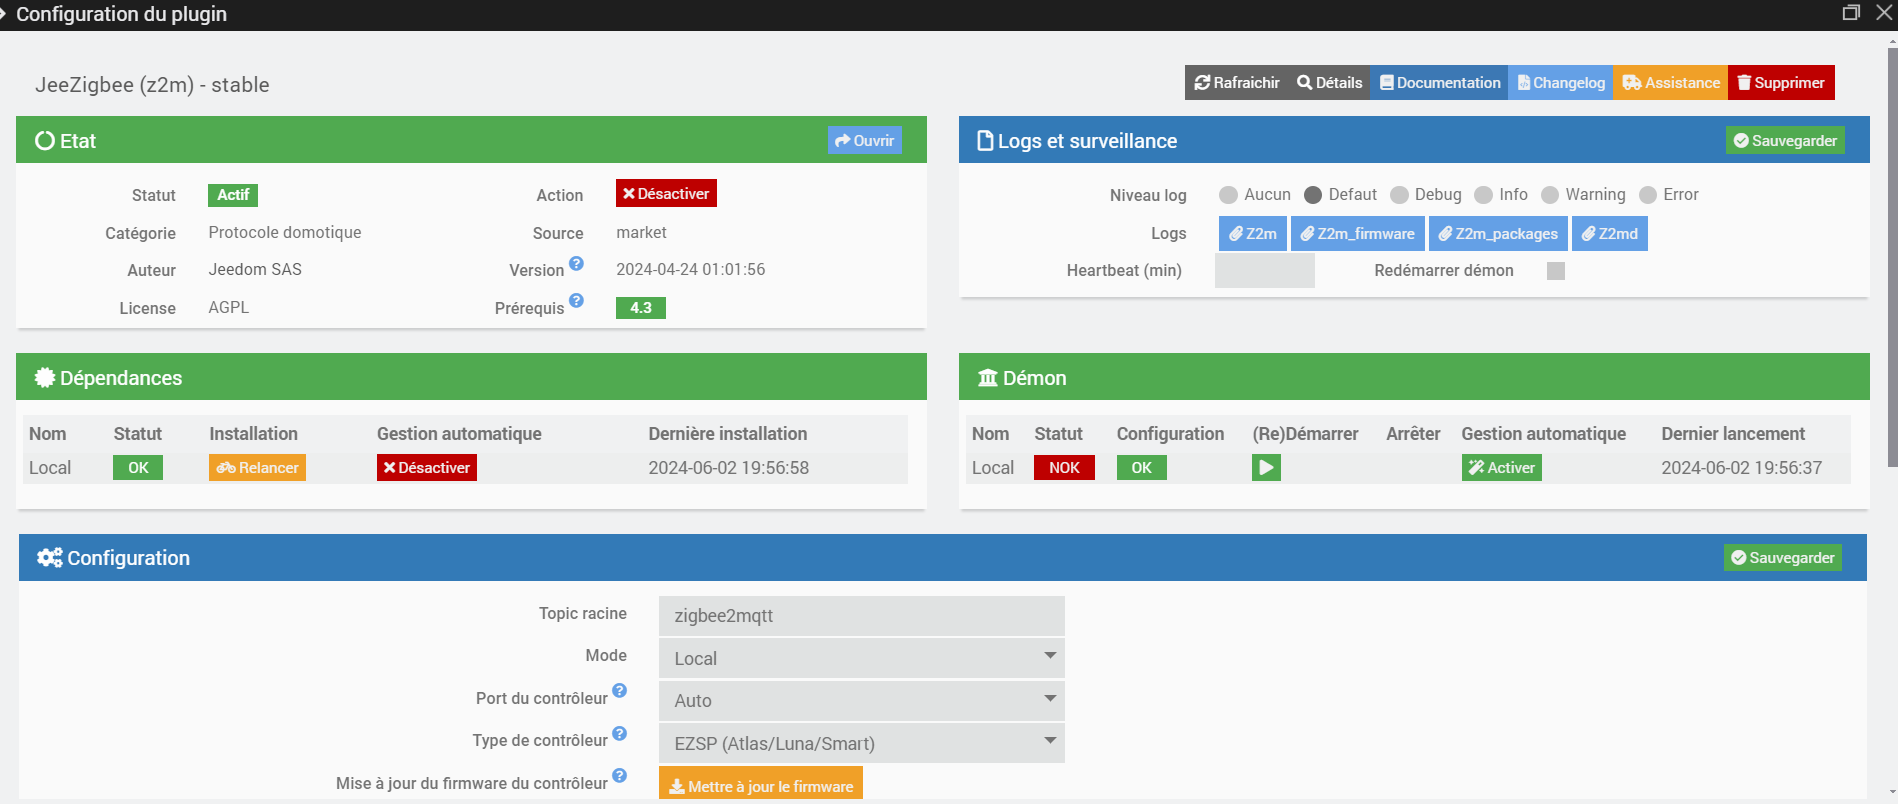Click the date 2024-06-02 19:56:58
This screenshot has height=804, width=1898.
pyautogui.click(x=729, y=468)
